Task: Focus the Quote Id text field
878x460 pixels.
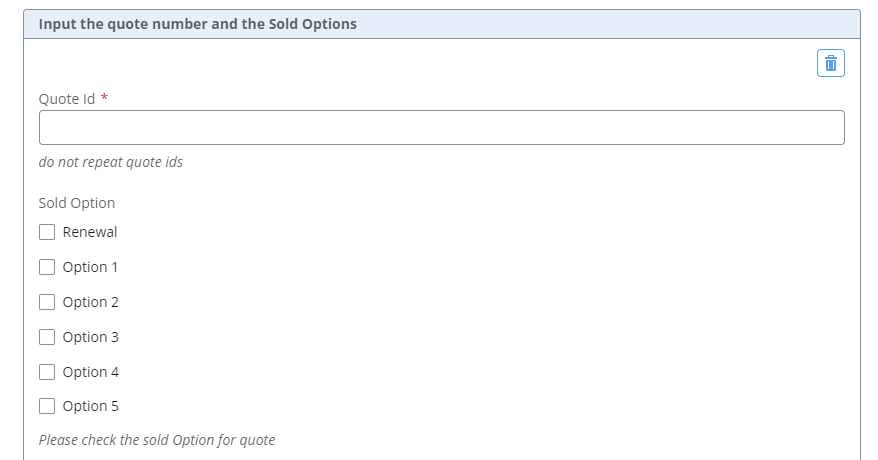Action: (442, 128)
